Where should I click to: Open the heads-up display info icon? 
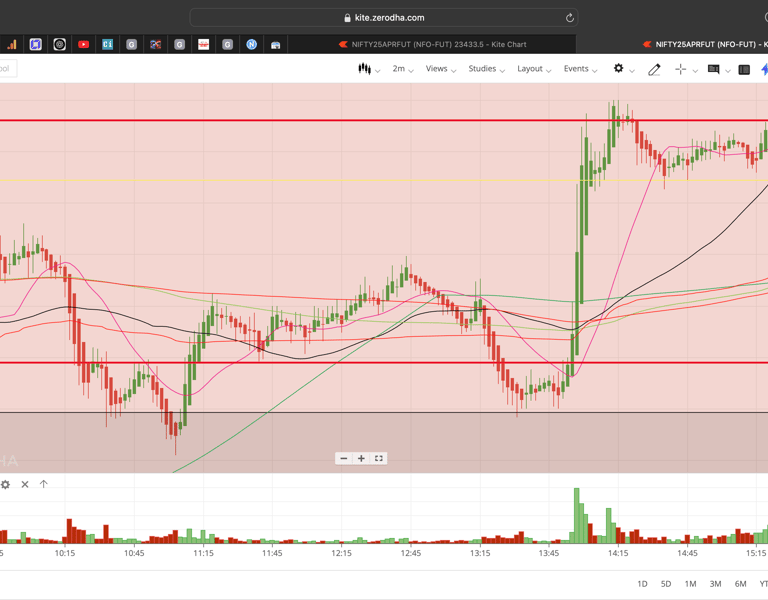pyautogui.click(x=714, y=70)
